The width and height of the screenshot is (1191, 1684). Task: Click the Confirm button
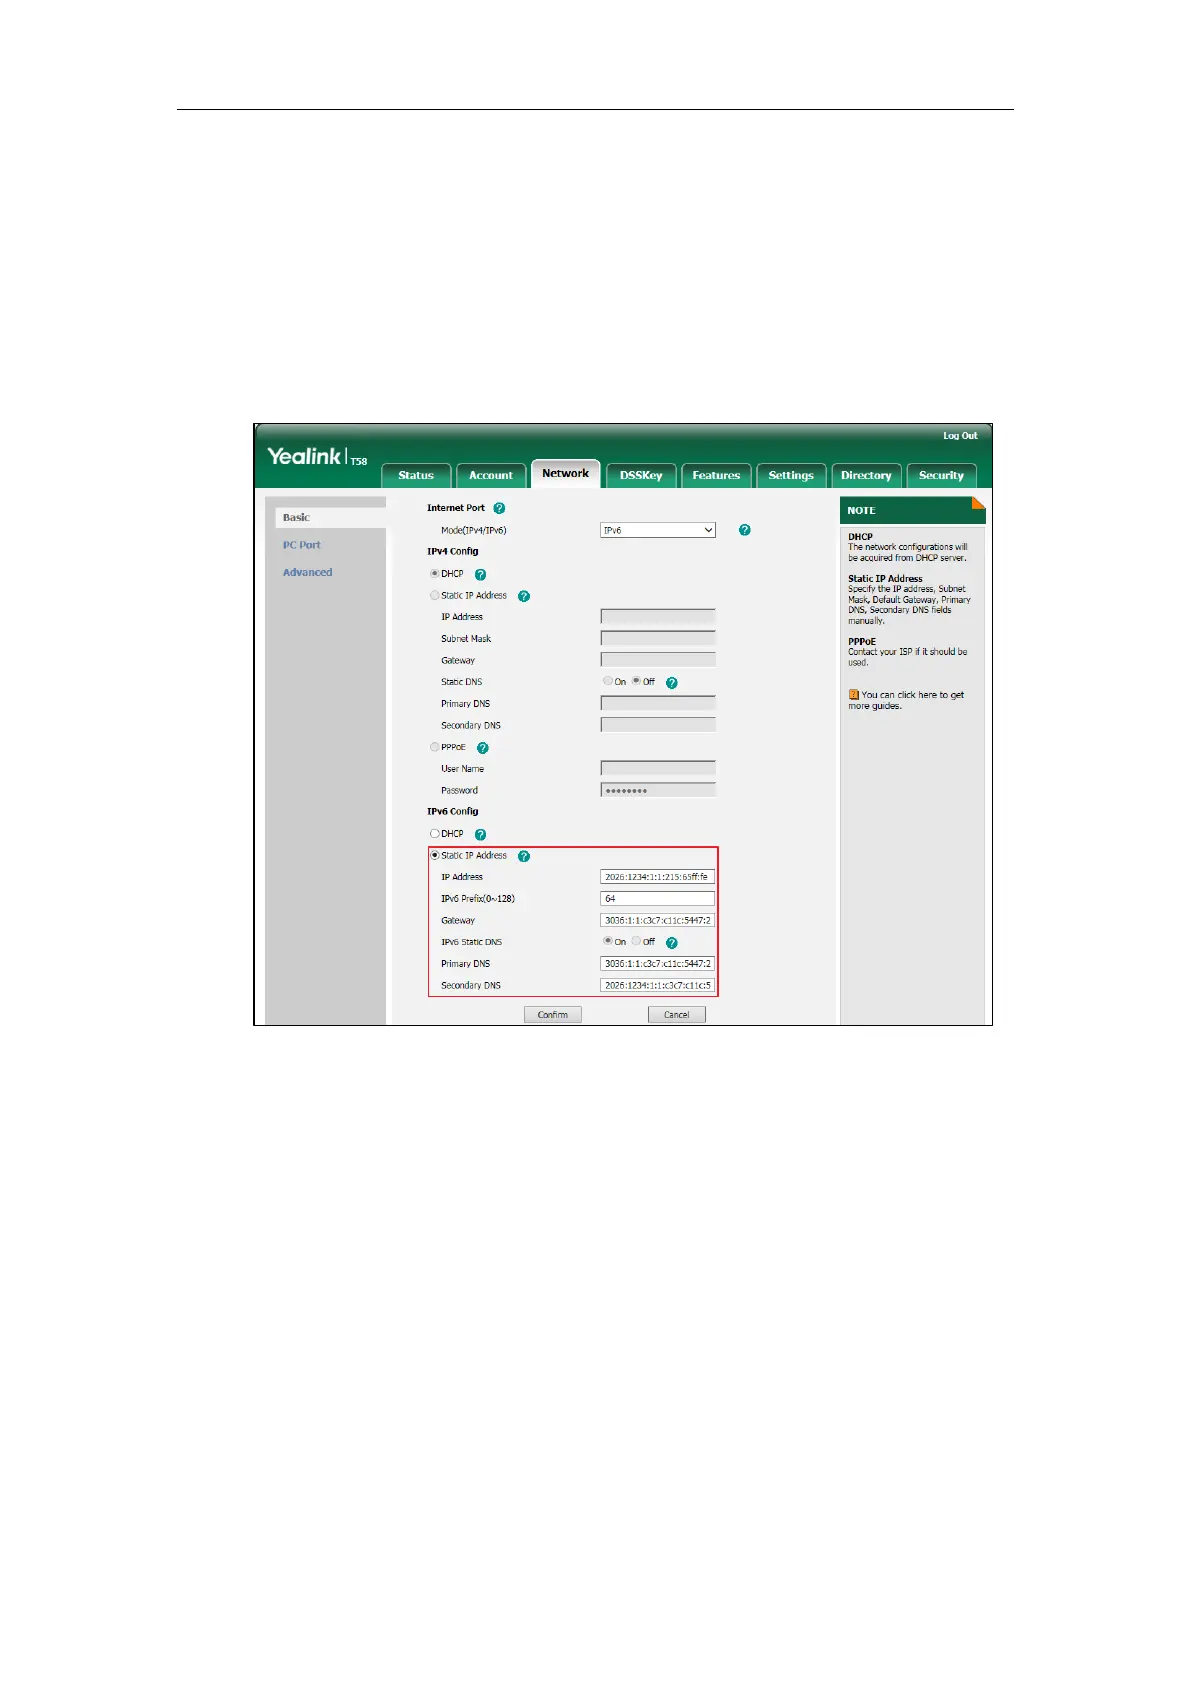553,1014
